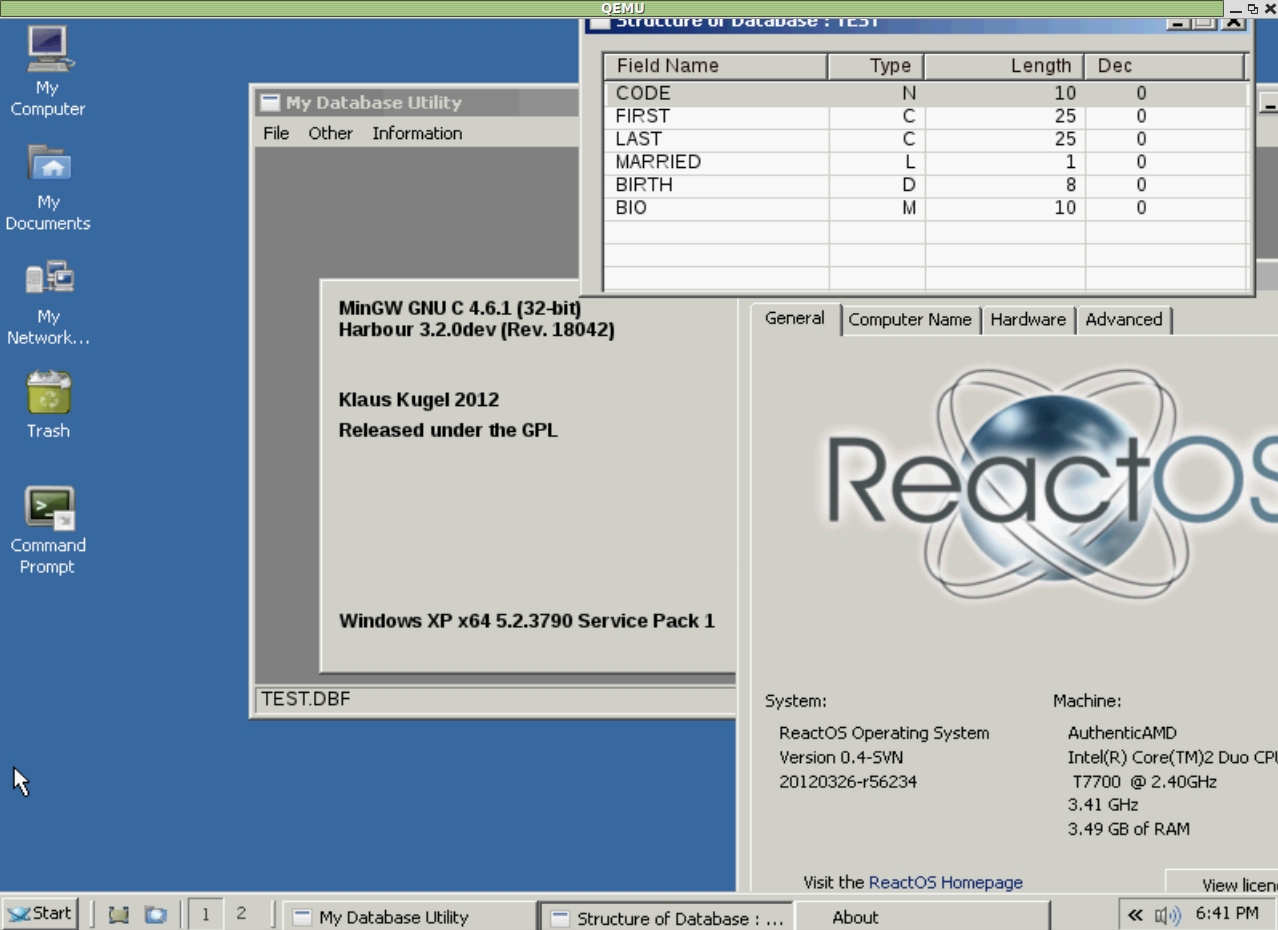Click type cell D in the BIRTH row
This screenshot has height=930, width=1278.
tap(877, 185)
